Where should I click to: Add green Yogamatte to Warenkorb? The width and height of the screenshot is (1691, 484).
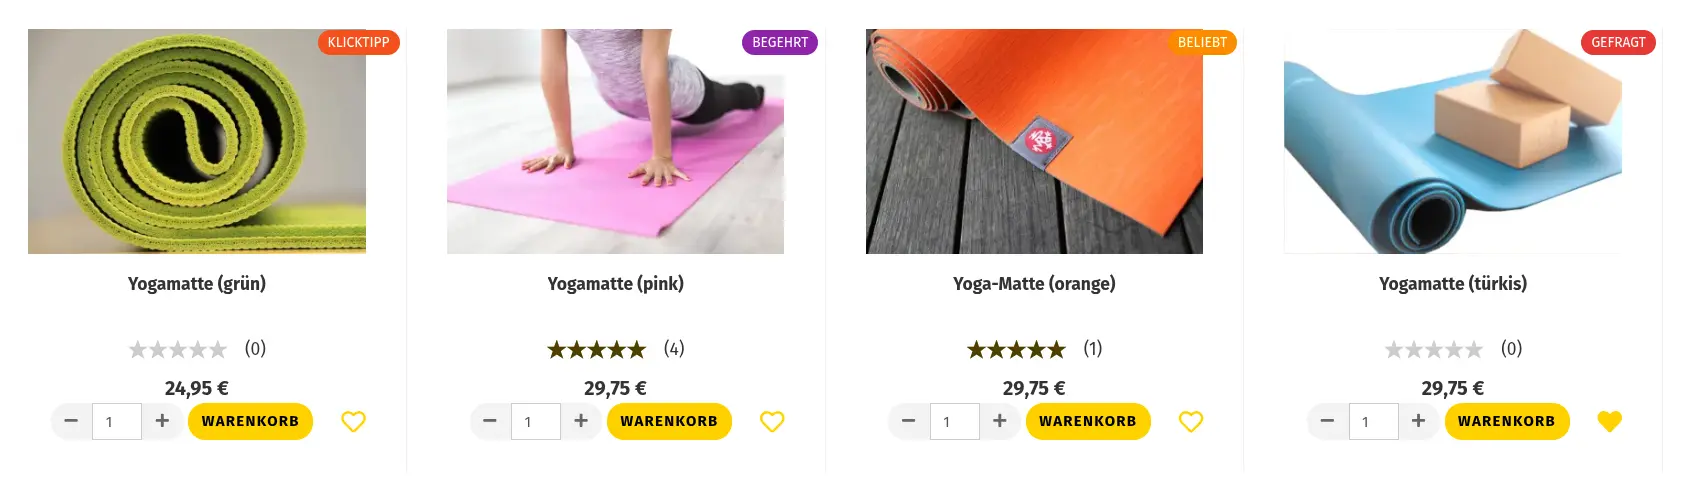(x=250, y=421)
